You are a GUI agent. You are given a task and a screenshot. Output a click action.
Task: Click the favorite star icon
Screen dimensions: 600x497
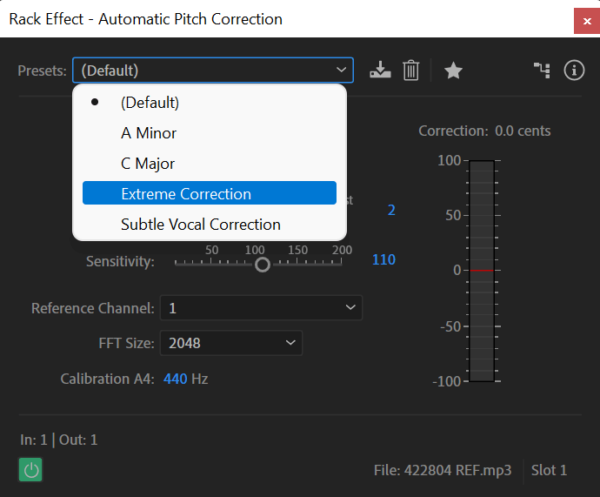453,70
